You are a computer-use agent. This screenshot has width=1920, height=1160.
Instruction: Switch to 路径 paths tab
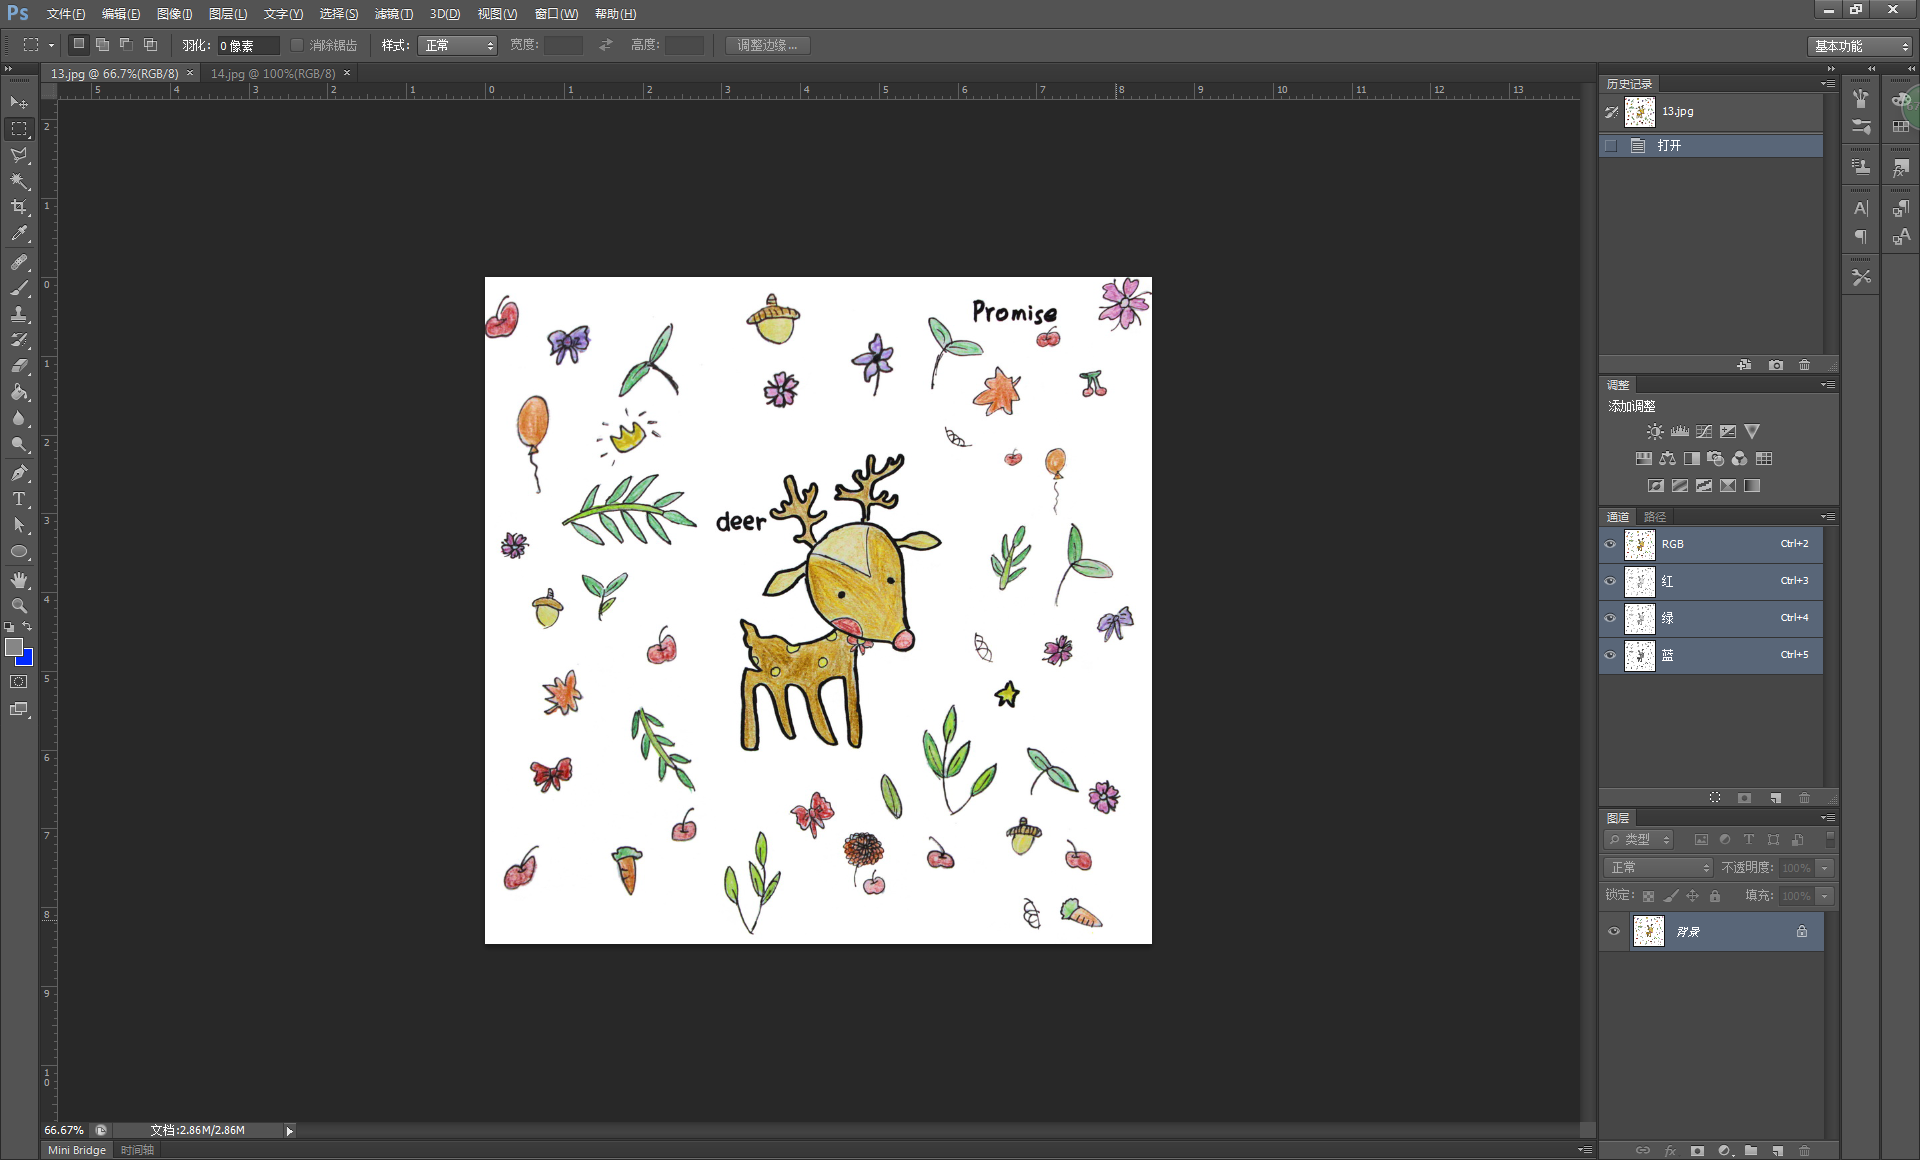coord(1655,517)
